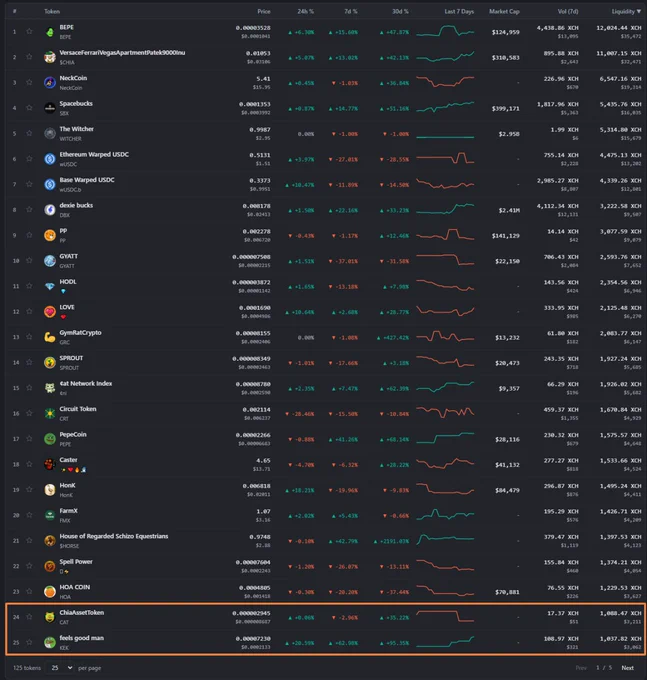This screenshot has height=680, width=647.
Task: Click the HODL diamond logo icon
Action: 50,286
